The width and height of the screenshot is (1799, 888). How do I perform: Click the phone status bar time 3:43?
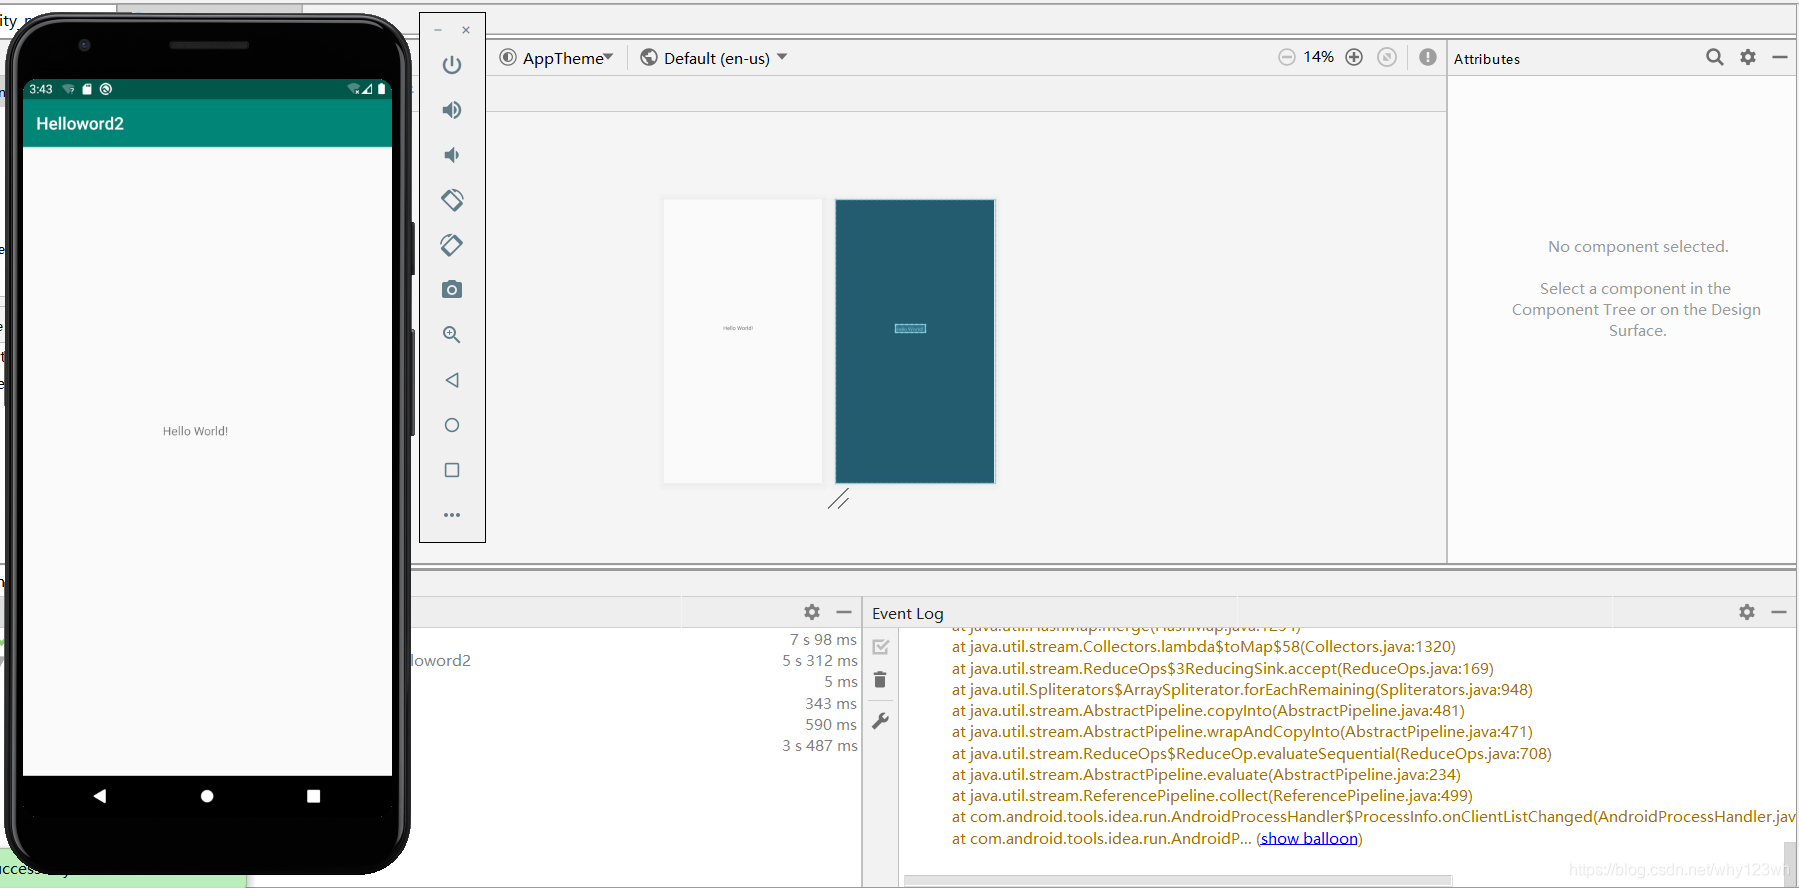41,89
